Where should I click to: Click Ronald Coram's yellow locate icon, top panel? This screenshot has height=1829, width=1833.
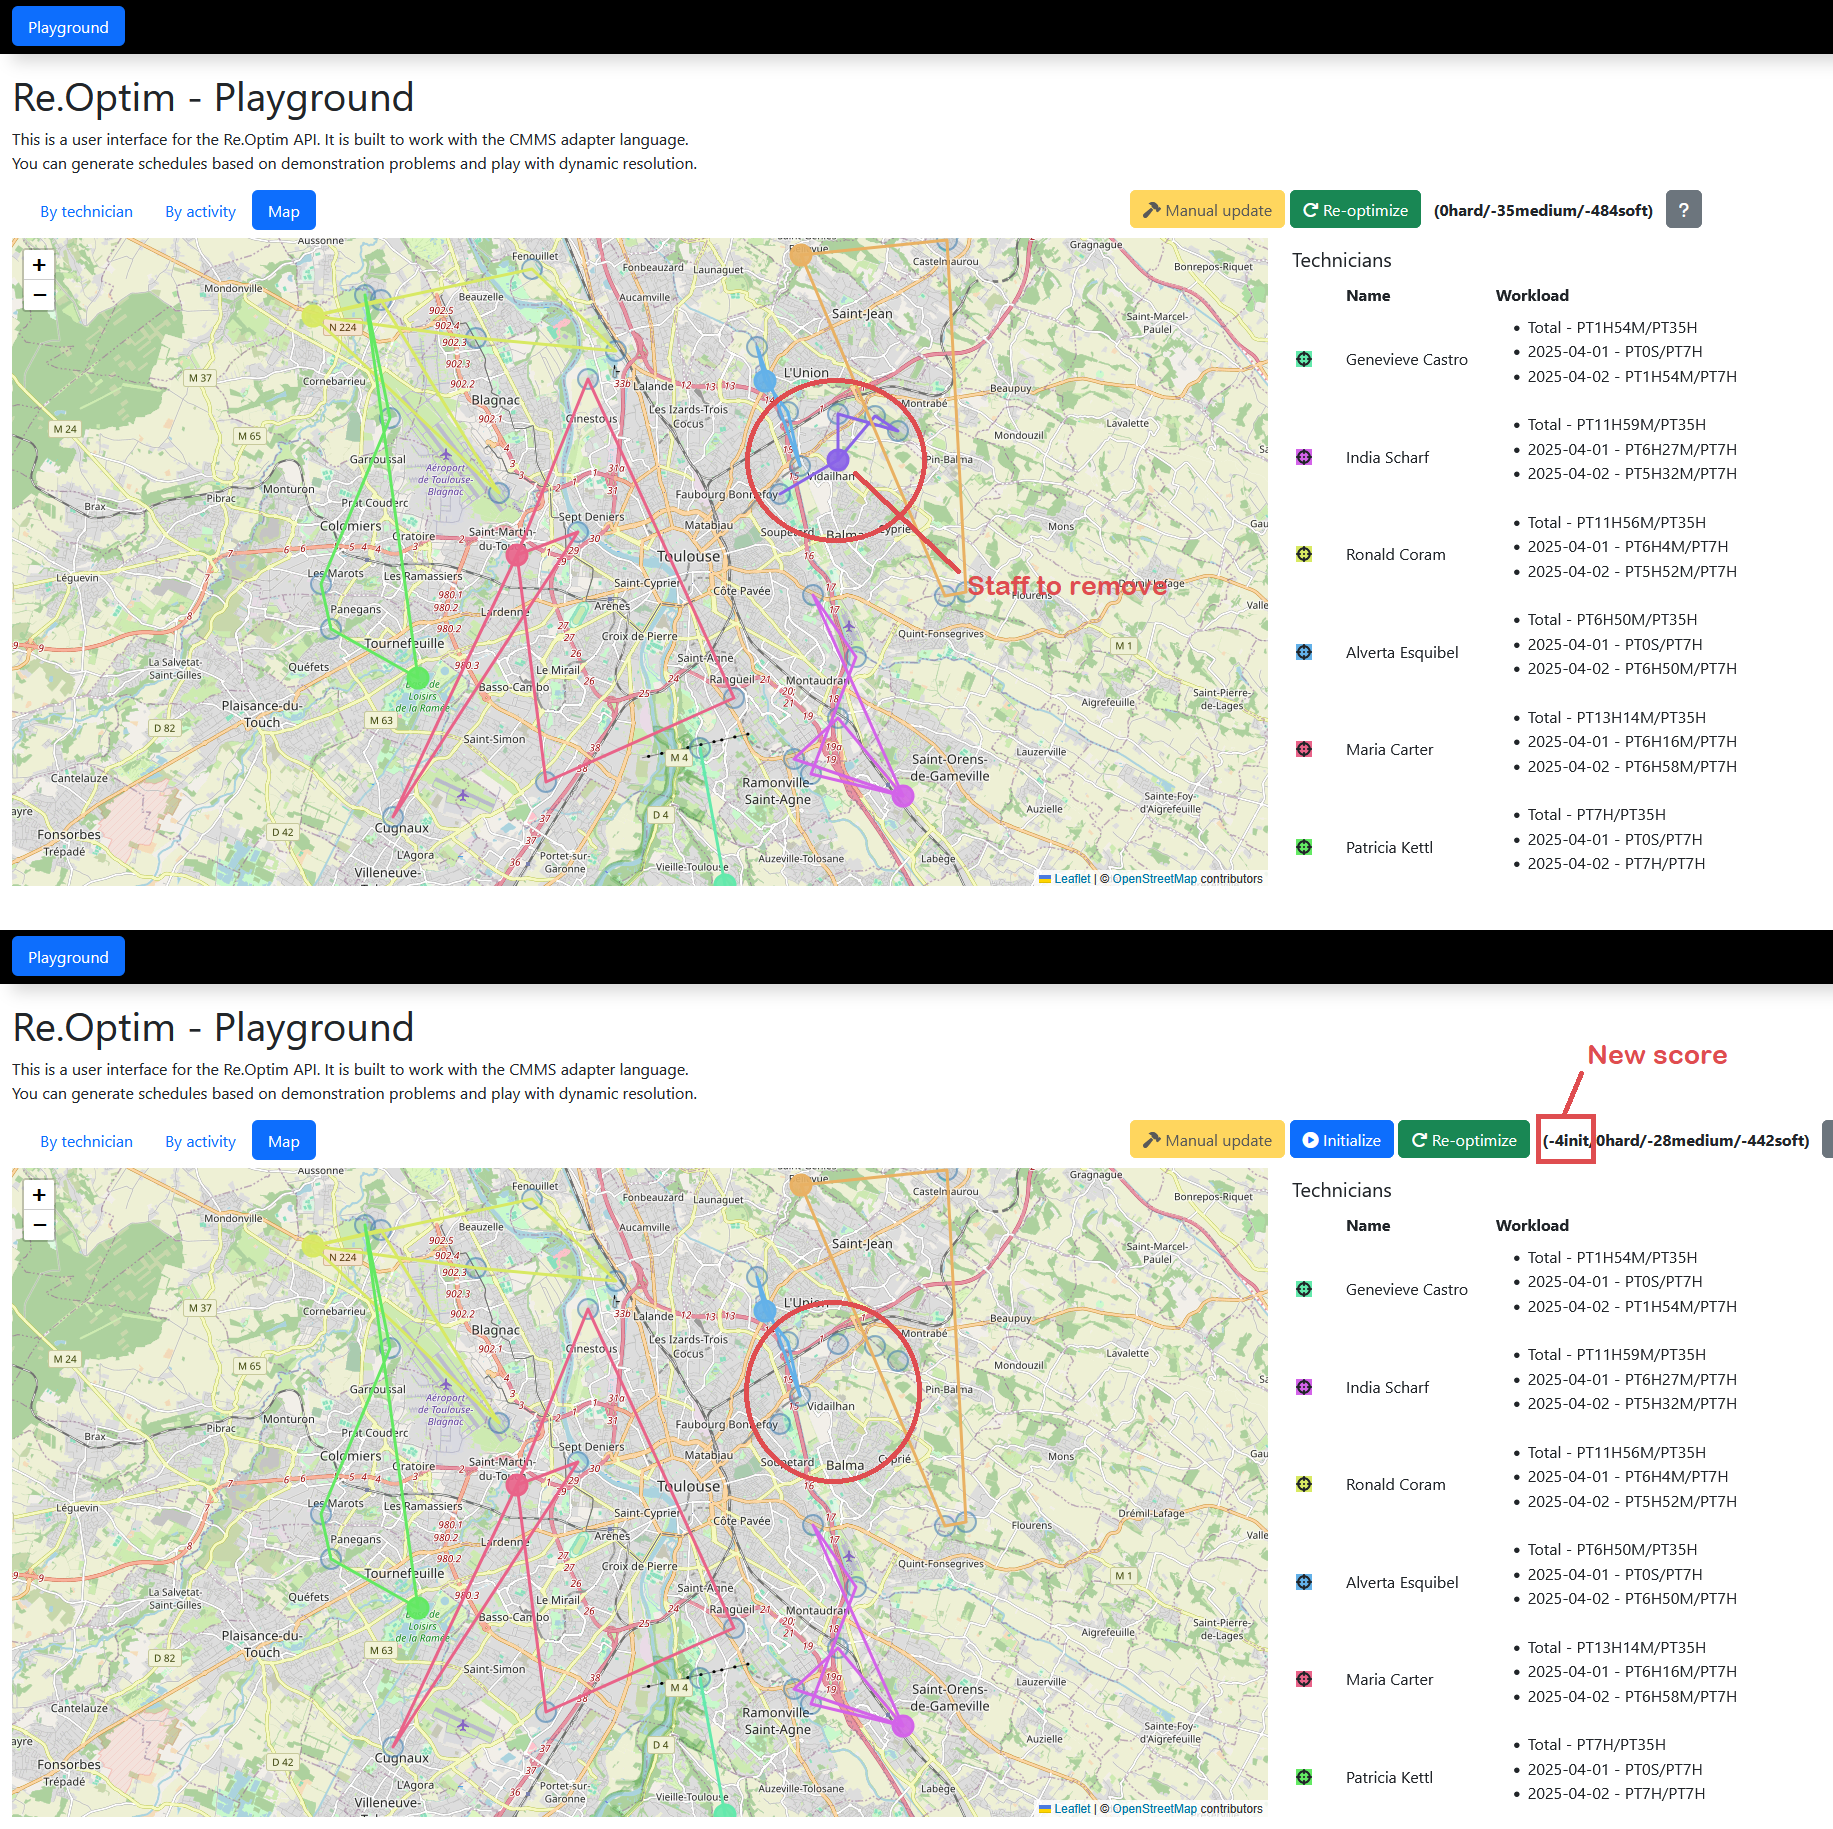pos(1304,554)
